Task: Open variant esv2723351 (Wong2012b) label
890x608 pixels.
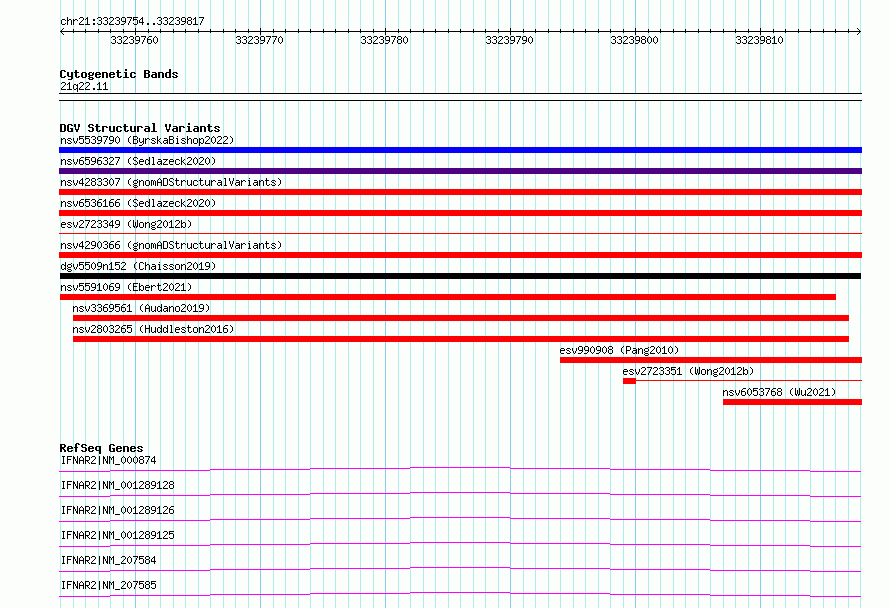Action: 689,371
